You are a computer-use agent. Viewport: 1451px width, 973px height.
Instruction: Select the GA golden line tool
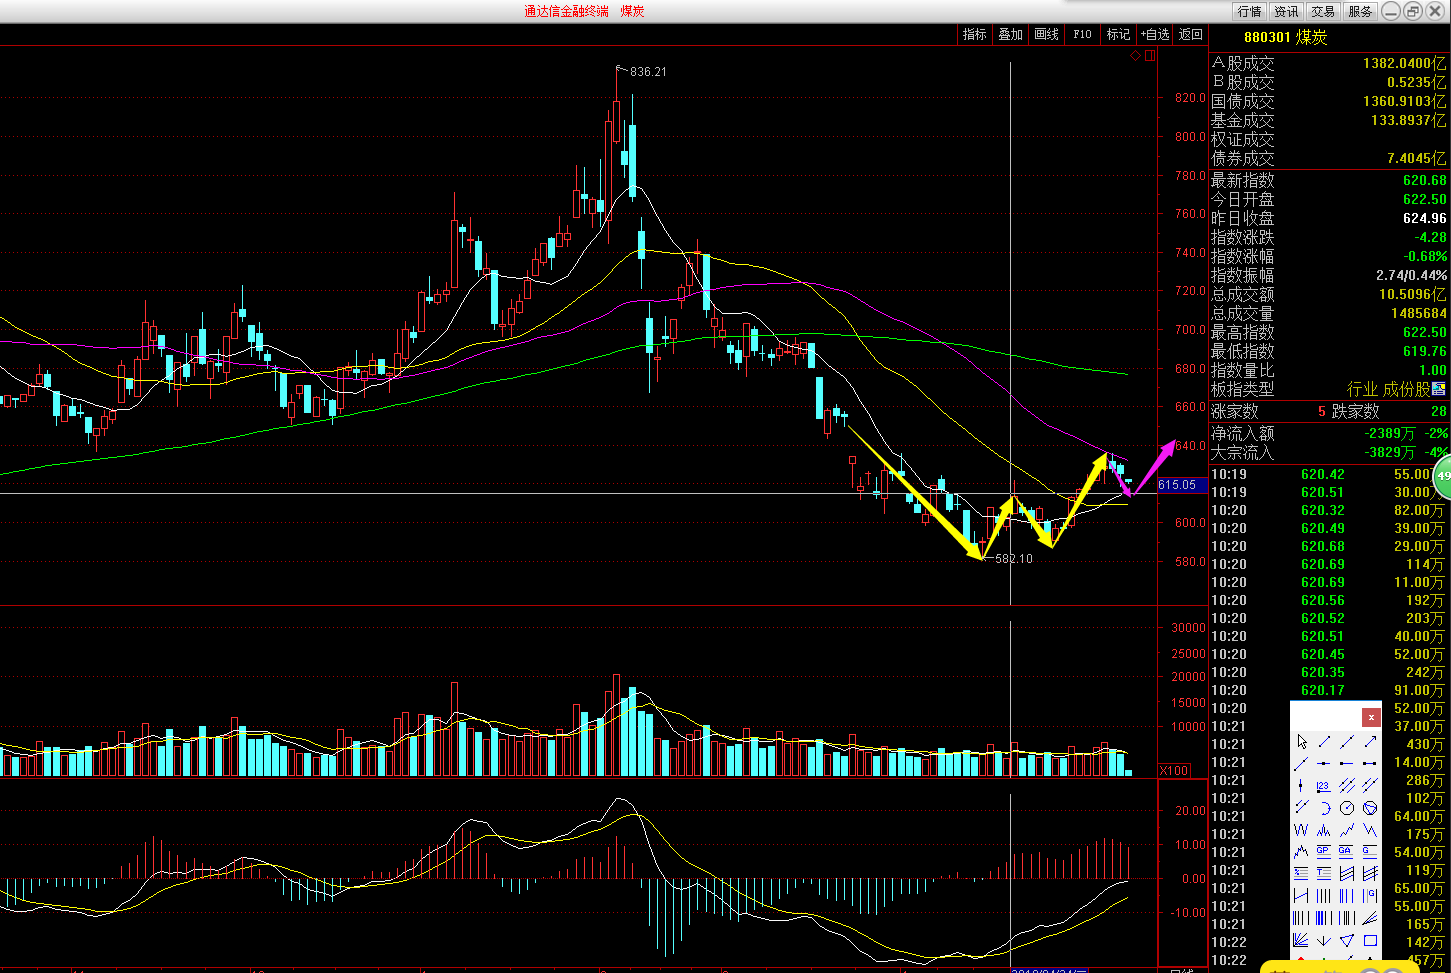pos(1347,852)
